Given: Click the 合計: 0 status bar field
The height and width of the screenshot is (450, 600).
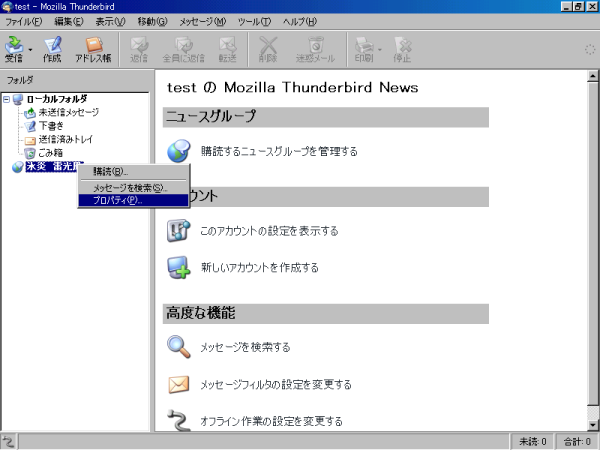Looking at the screenshot, I should [577, 442].
